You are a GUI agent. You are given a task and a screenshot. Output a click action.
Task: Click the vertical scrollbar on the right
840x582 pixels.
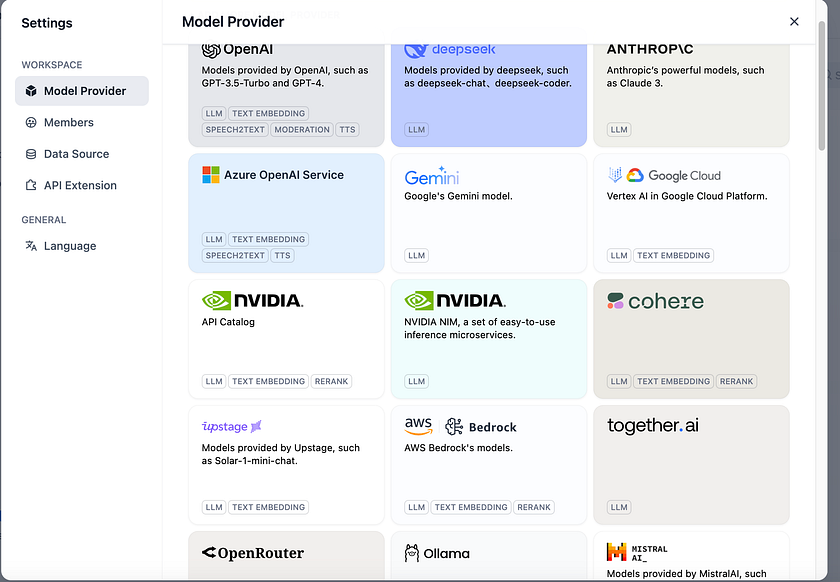(x=822, y=86)
